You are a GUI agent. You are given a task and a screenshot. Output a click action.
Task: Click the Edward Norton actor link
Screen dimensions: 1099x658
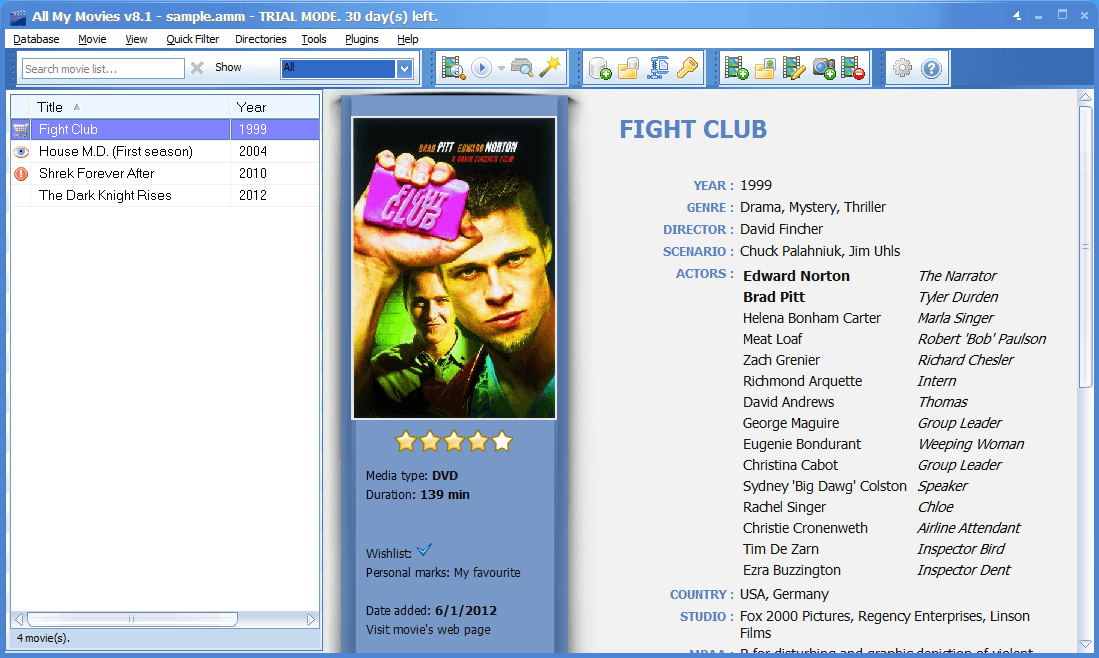click(x=796, y=276)
